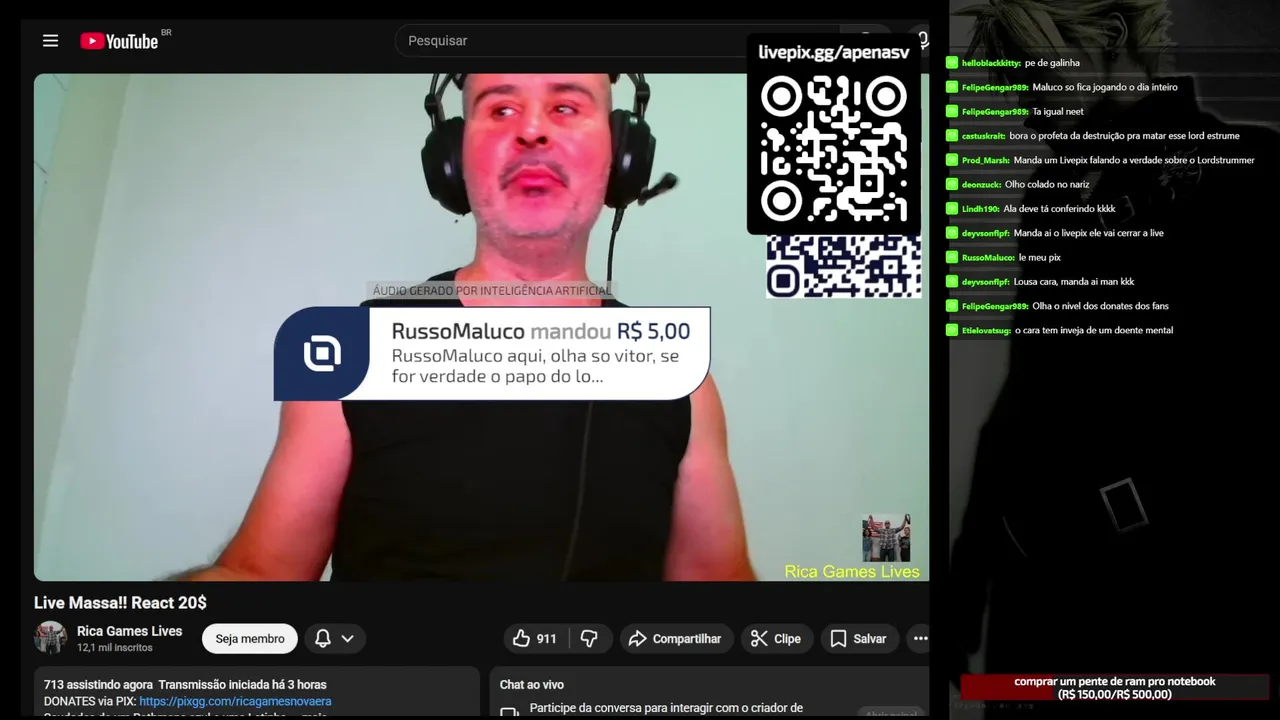
Task: Select the video title Live Massa!! React 20$
Action: pyautogui.click(x=120, y=603)
